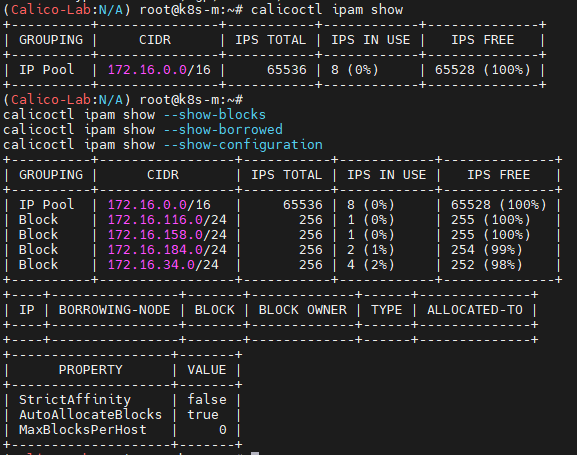The image size is (577, 455).
Task: Click the 'false' value for StrictAffinity
Action: (x=207, y=399)
